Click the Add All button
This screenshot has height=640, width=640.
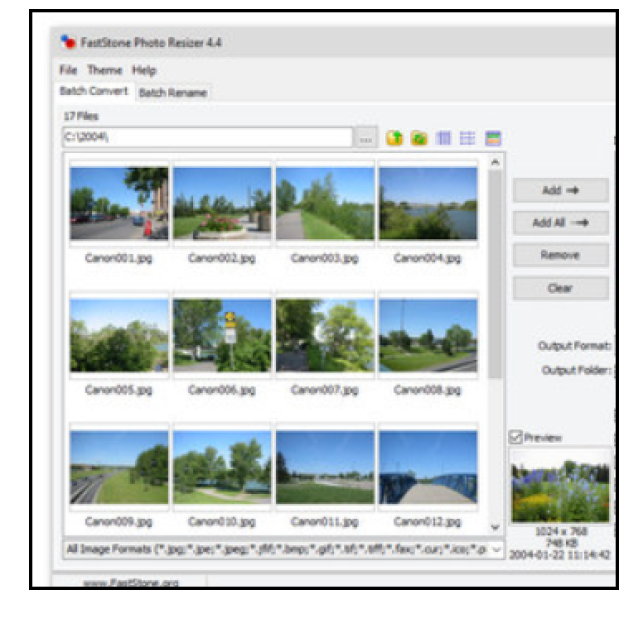tap(560, 223)
